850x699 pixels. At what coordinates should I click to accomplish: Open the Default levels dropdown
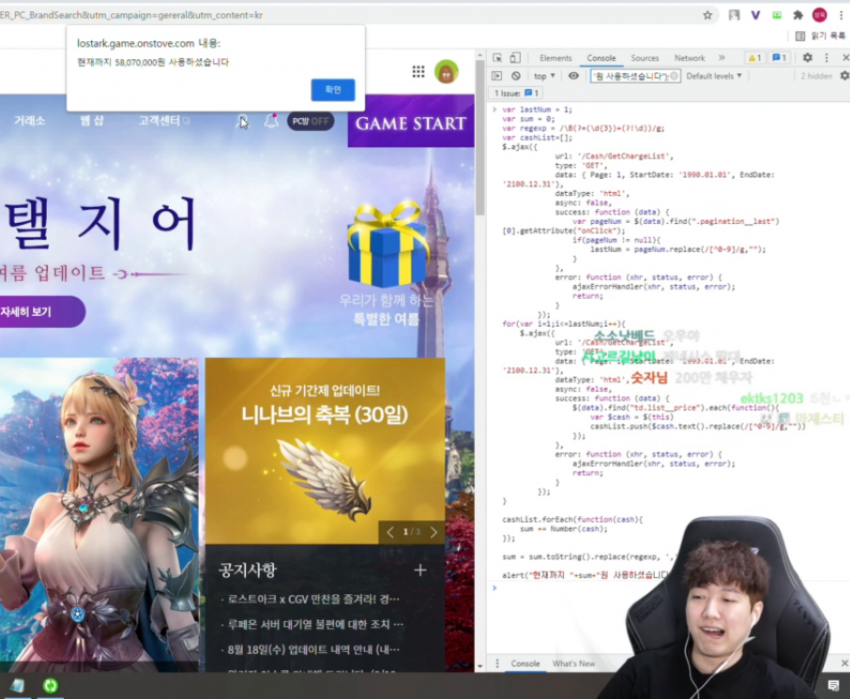click(x=714, y=76)
